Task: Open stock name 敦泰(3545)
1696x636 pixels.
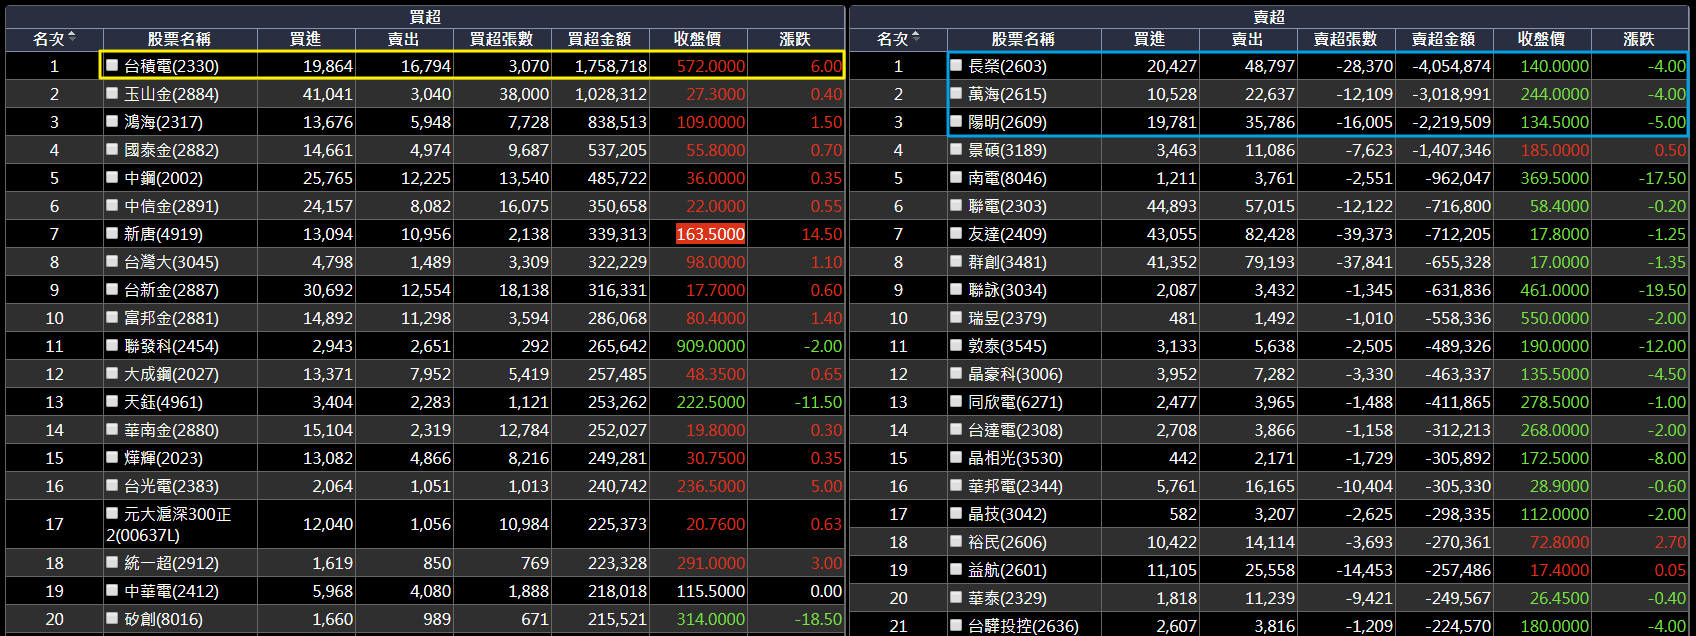Action: pos(1007,346)
